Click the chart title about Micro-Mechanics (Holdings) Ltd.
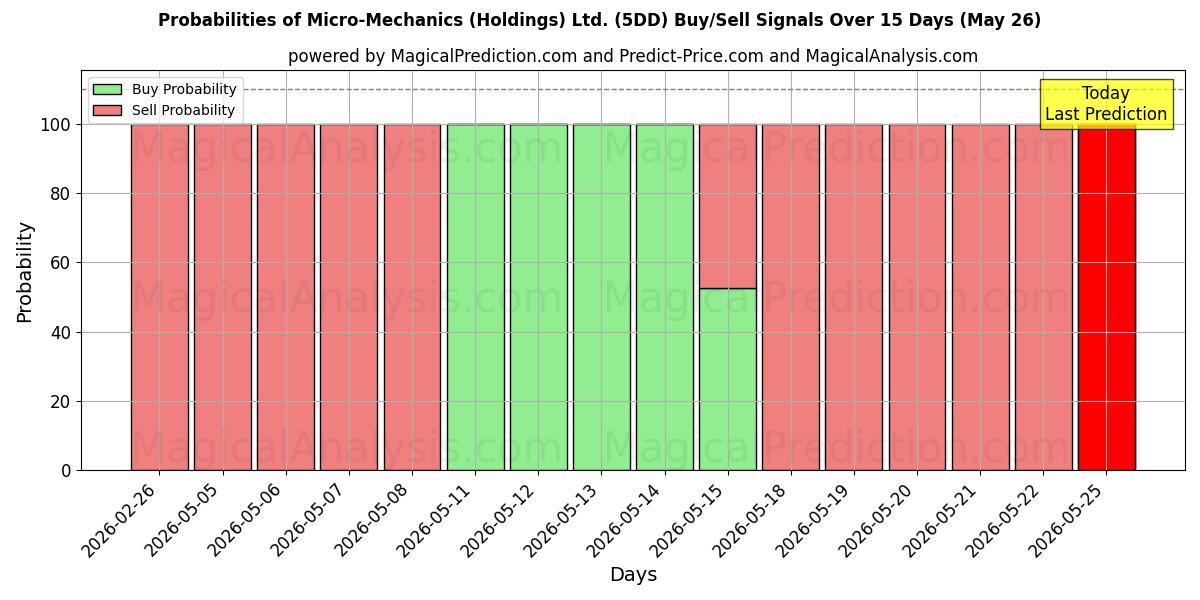This screenshot has height=600, width=1200. (599, 20)
